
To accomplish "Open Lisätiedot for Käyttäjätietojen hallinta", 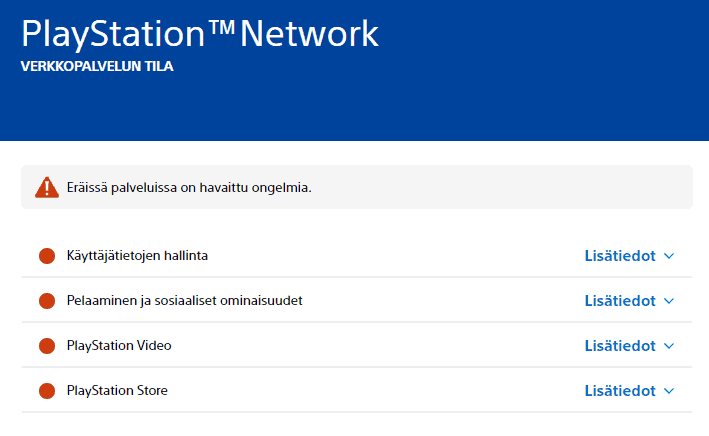I will 620,256.
